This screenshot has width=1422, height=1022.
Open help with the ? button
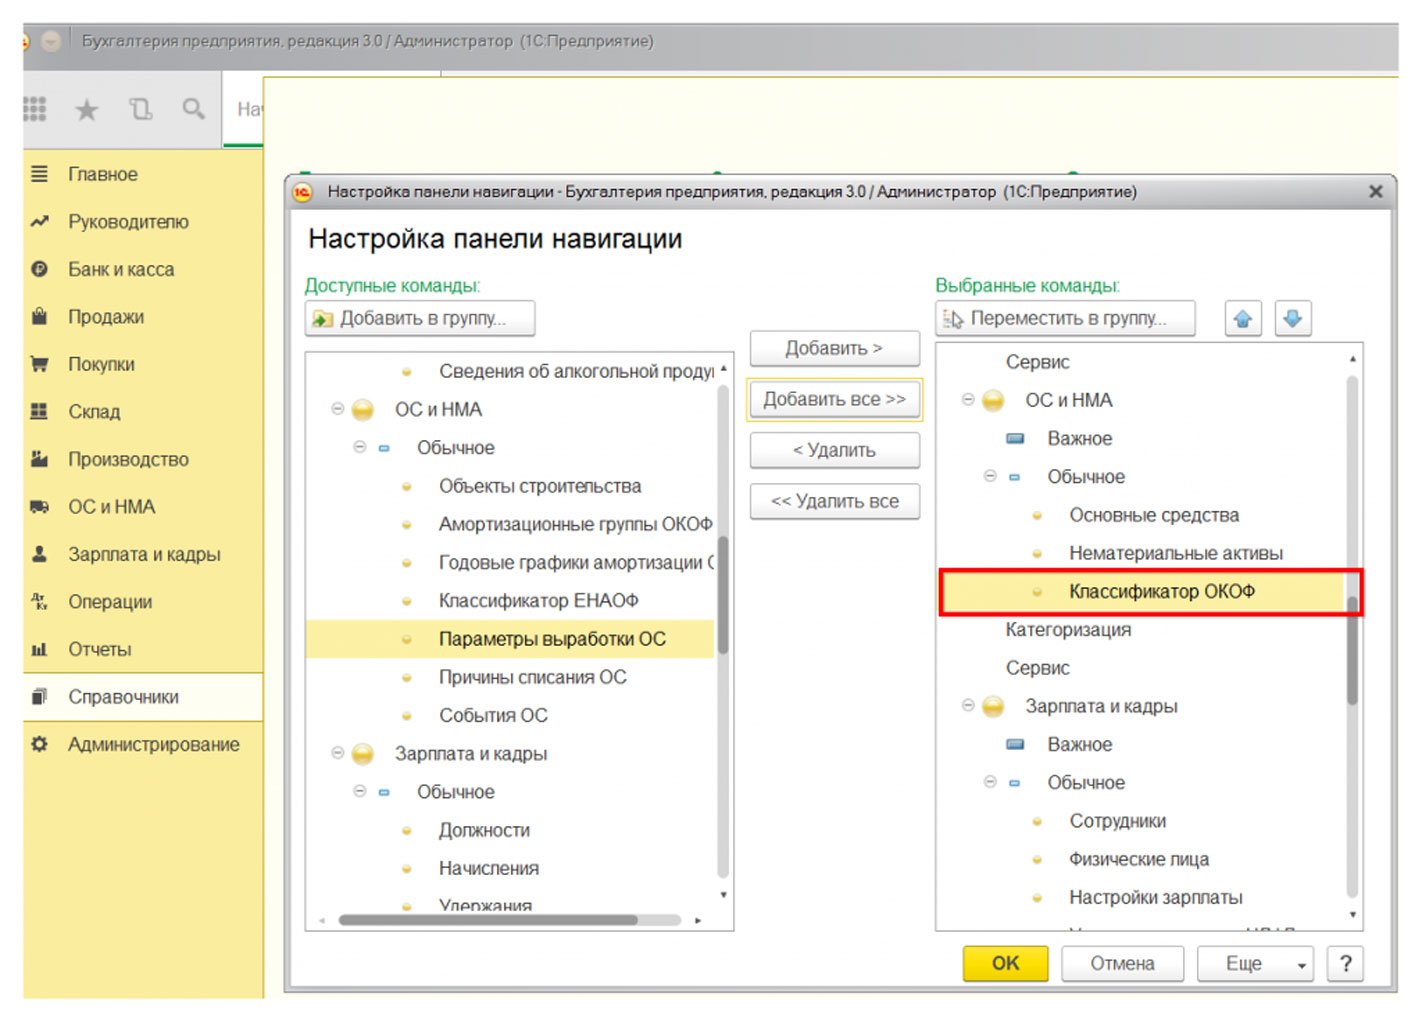click(x=1345, y=964)
